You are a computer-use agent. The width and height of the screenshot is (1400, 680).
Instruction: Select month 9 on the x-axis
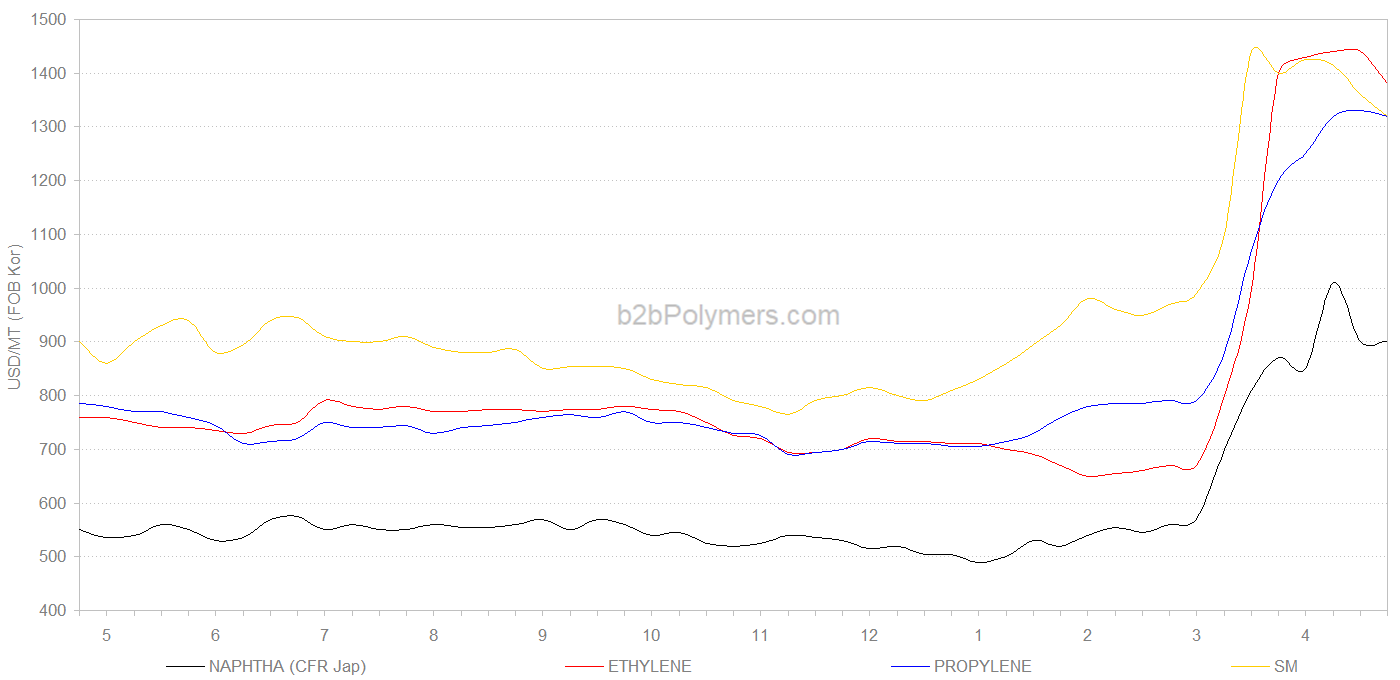(542, 635)
